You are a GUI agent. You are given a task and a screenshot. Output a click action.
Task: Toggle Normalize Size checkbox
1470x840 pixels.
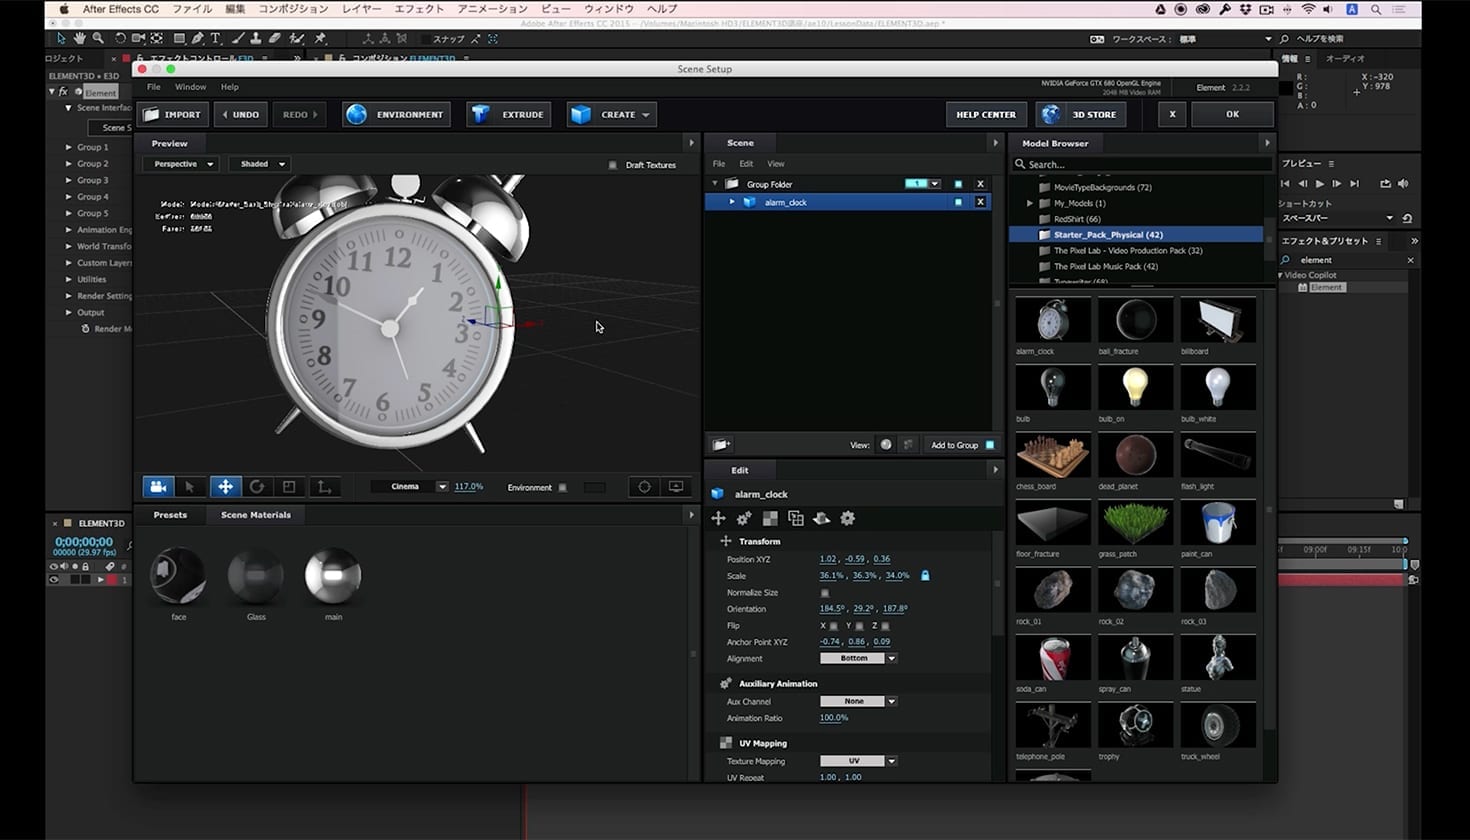(x=825, y=593)
